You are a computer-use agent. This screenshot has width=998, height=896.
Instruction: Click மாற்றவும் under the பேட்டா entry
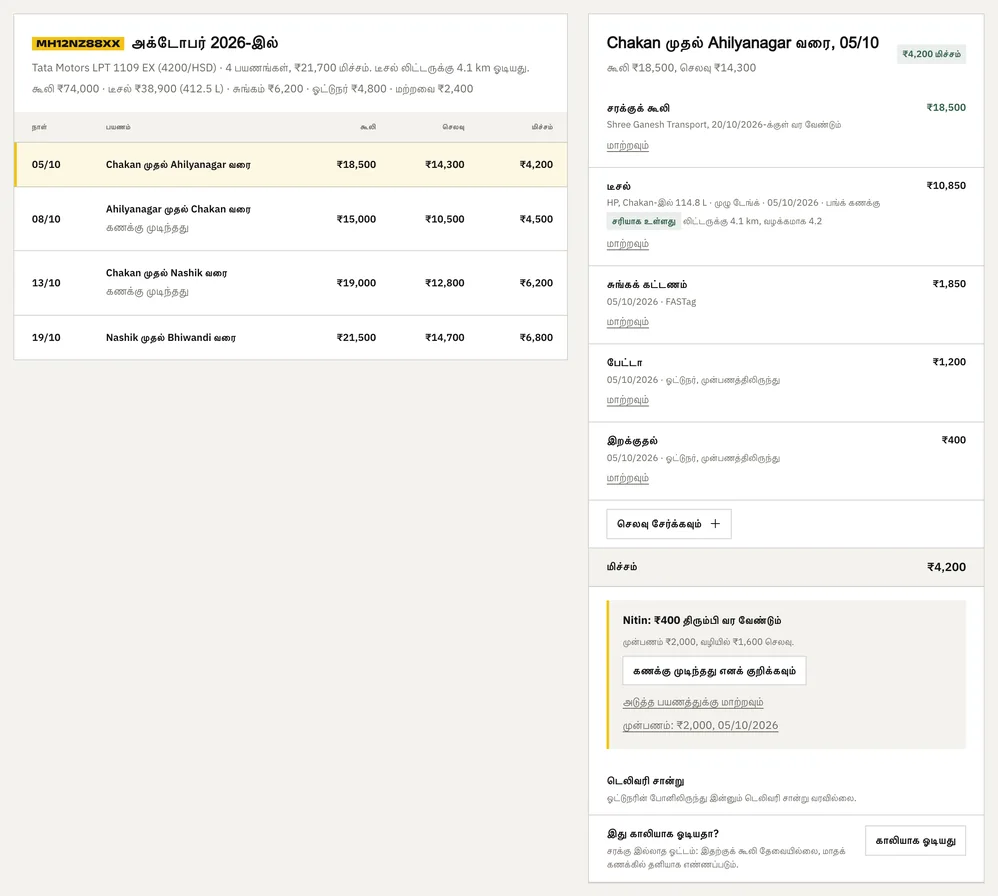pyautogui.click(x=628, y=400)
